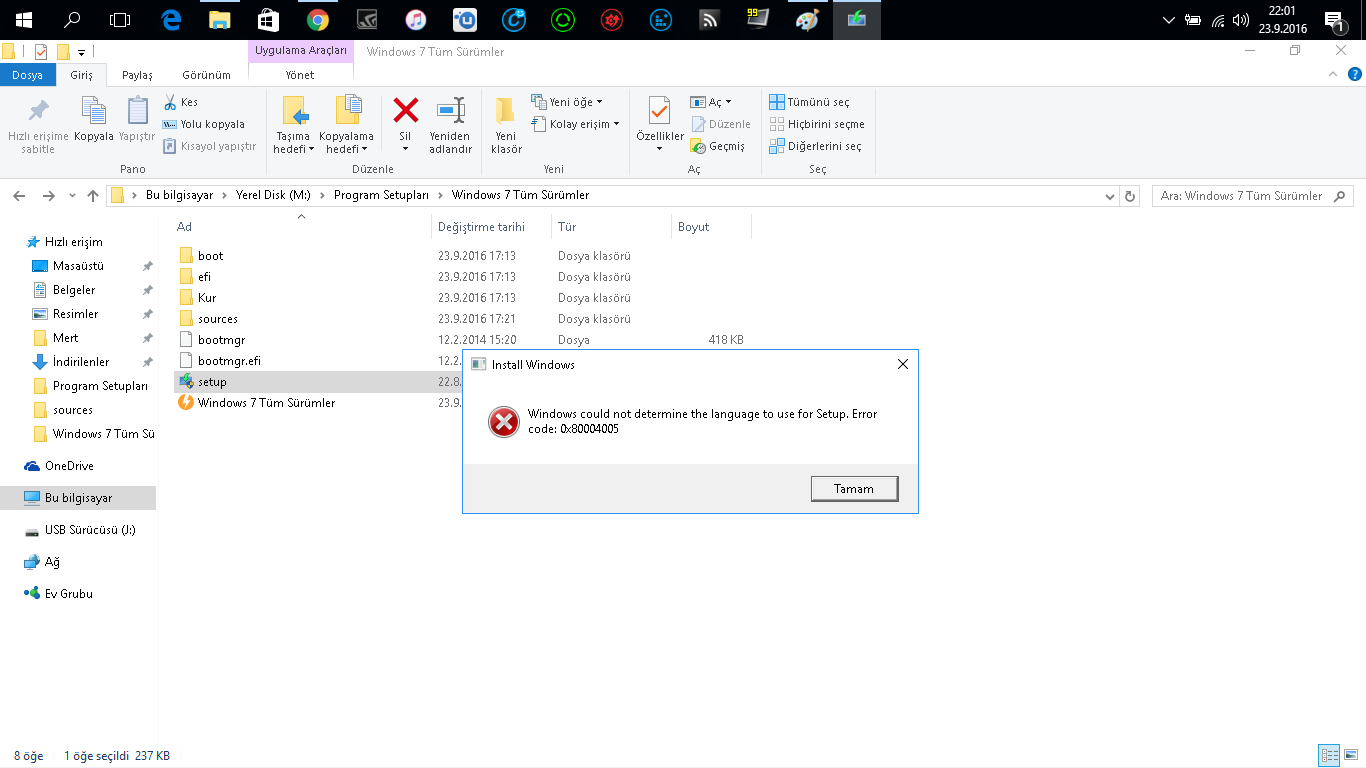Click the Tamam button in error dialog
Viewport: 1366px width, 768px height.
(x=854, y=489)
